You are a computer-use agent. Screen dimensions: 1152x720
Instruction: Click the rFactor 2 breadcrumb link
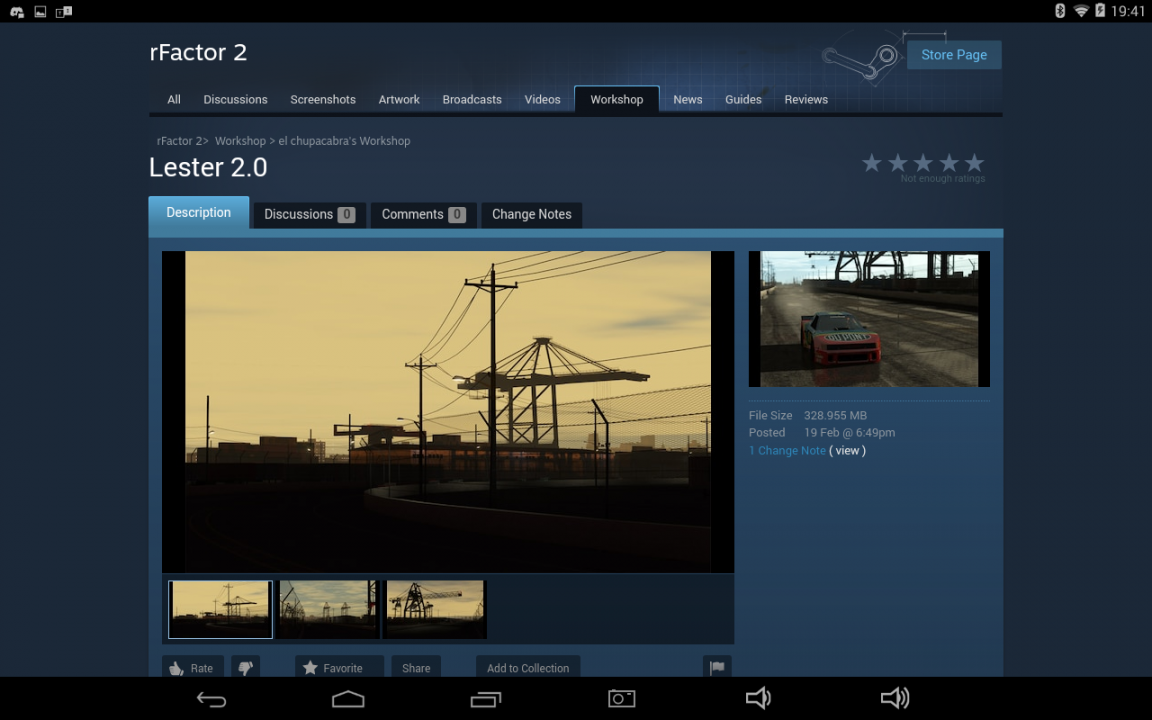click(179, 141)
